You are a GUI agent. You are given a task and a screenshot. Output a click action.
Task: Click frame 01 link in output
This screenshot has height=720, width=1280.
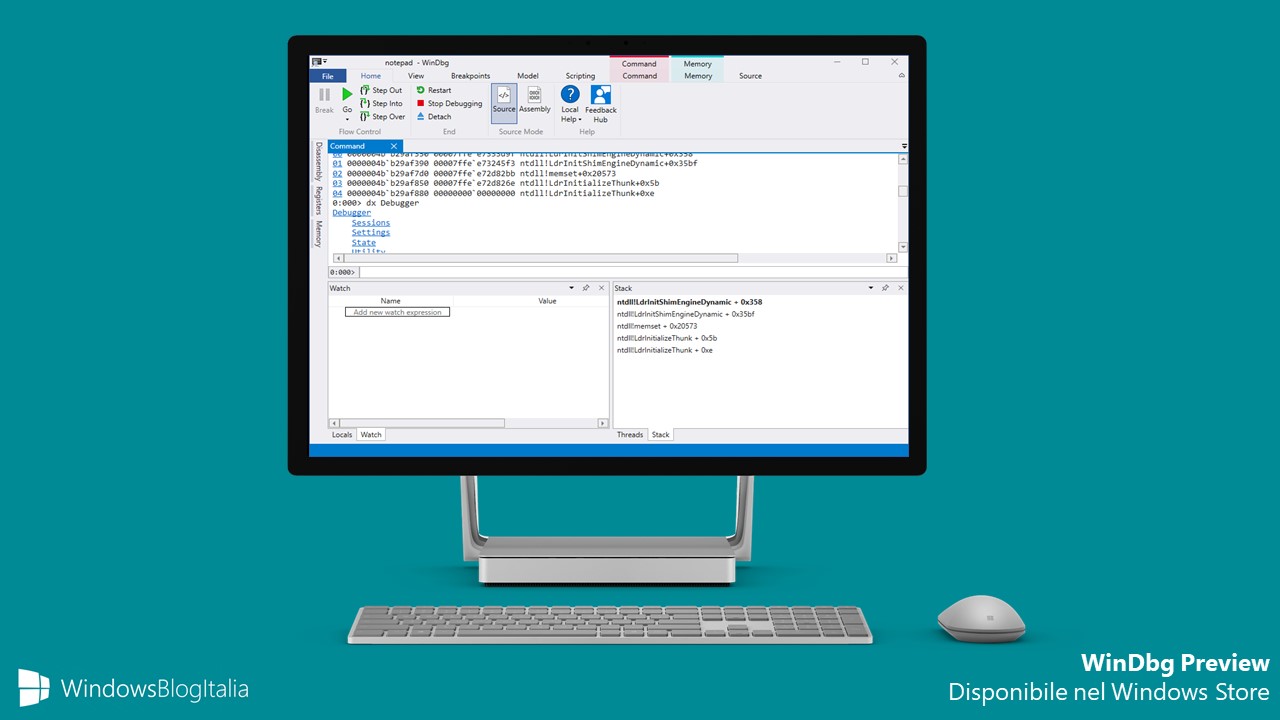(337, 163)
